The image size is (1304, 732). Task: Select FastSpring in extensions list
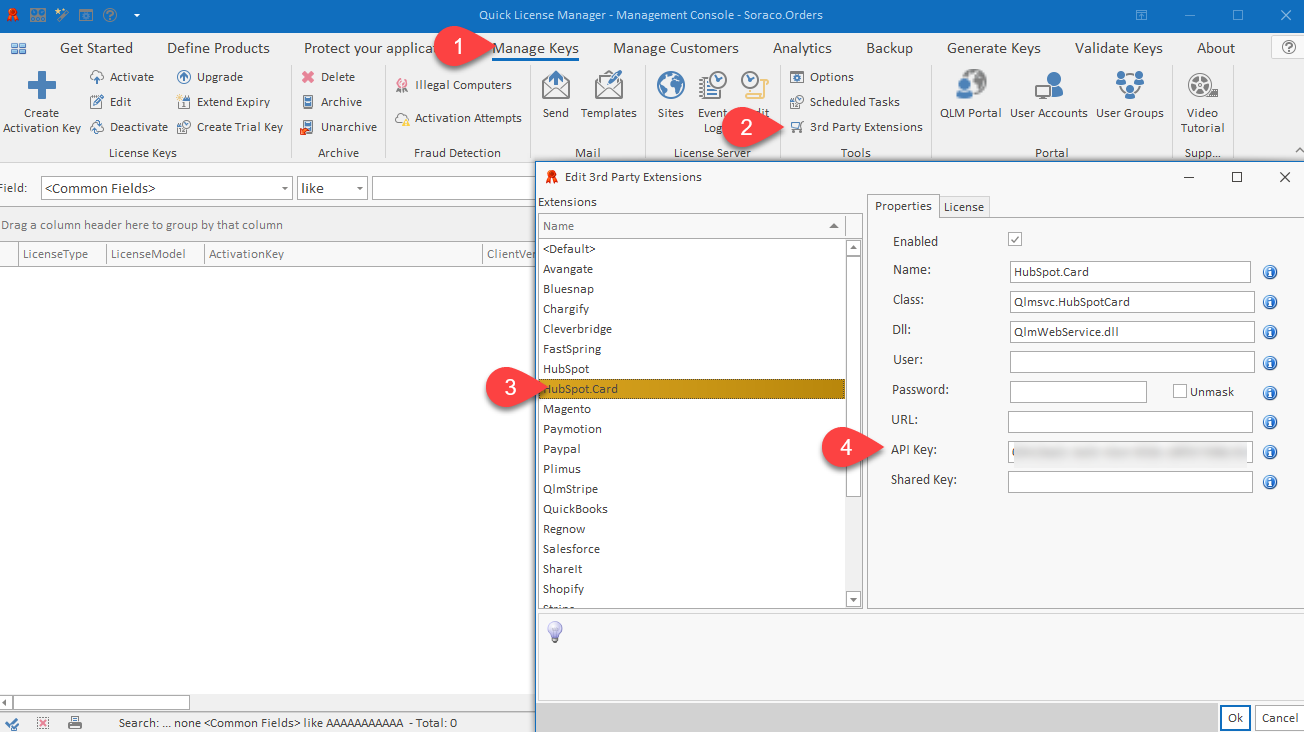click(692, 349)
